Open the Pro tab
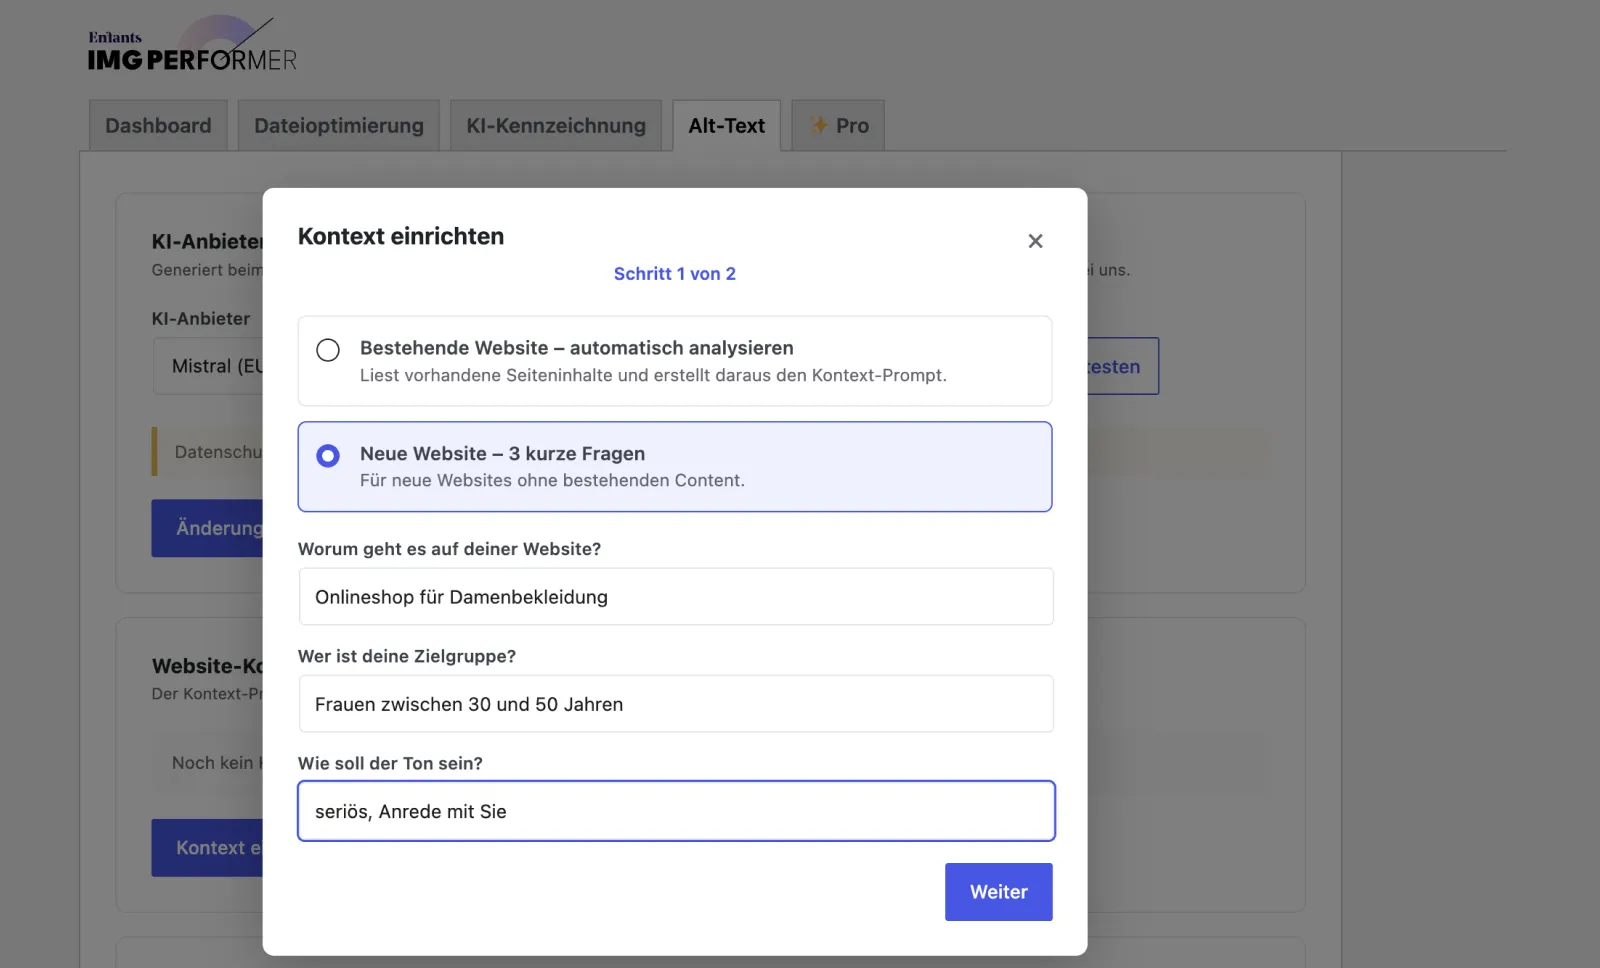Screen dimensions: 1600x968 pyautogui.click(x=838, y=126)
